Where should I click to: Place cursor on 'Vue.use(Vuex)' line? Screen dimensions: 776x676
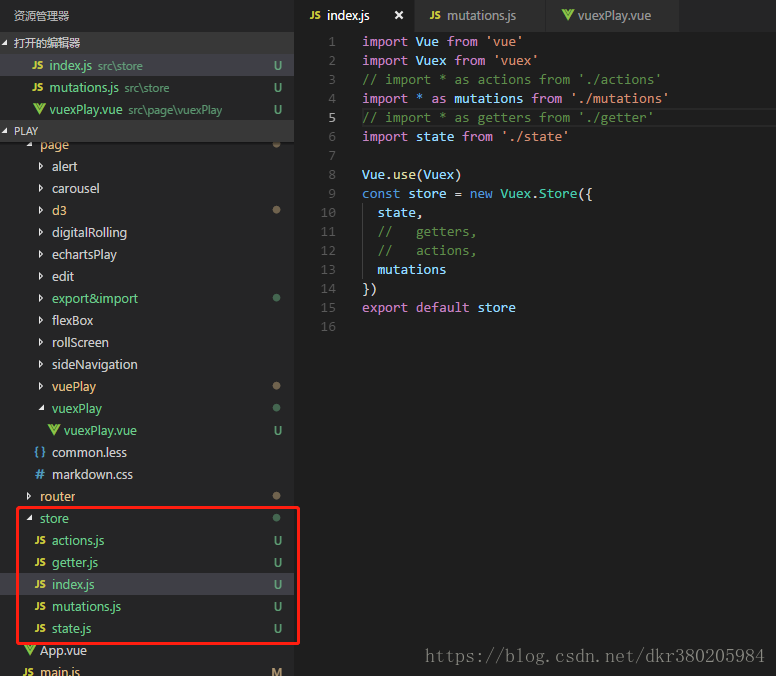[x=411, y=175]
